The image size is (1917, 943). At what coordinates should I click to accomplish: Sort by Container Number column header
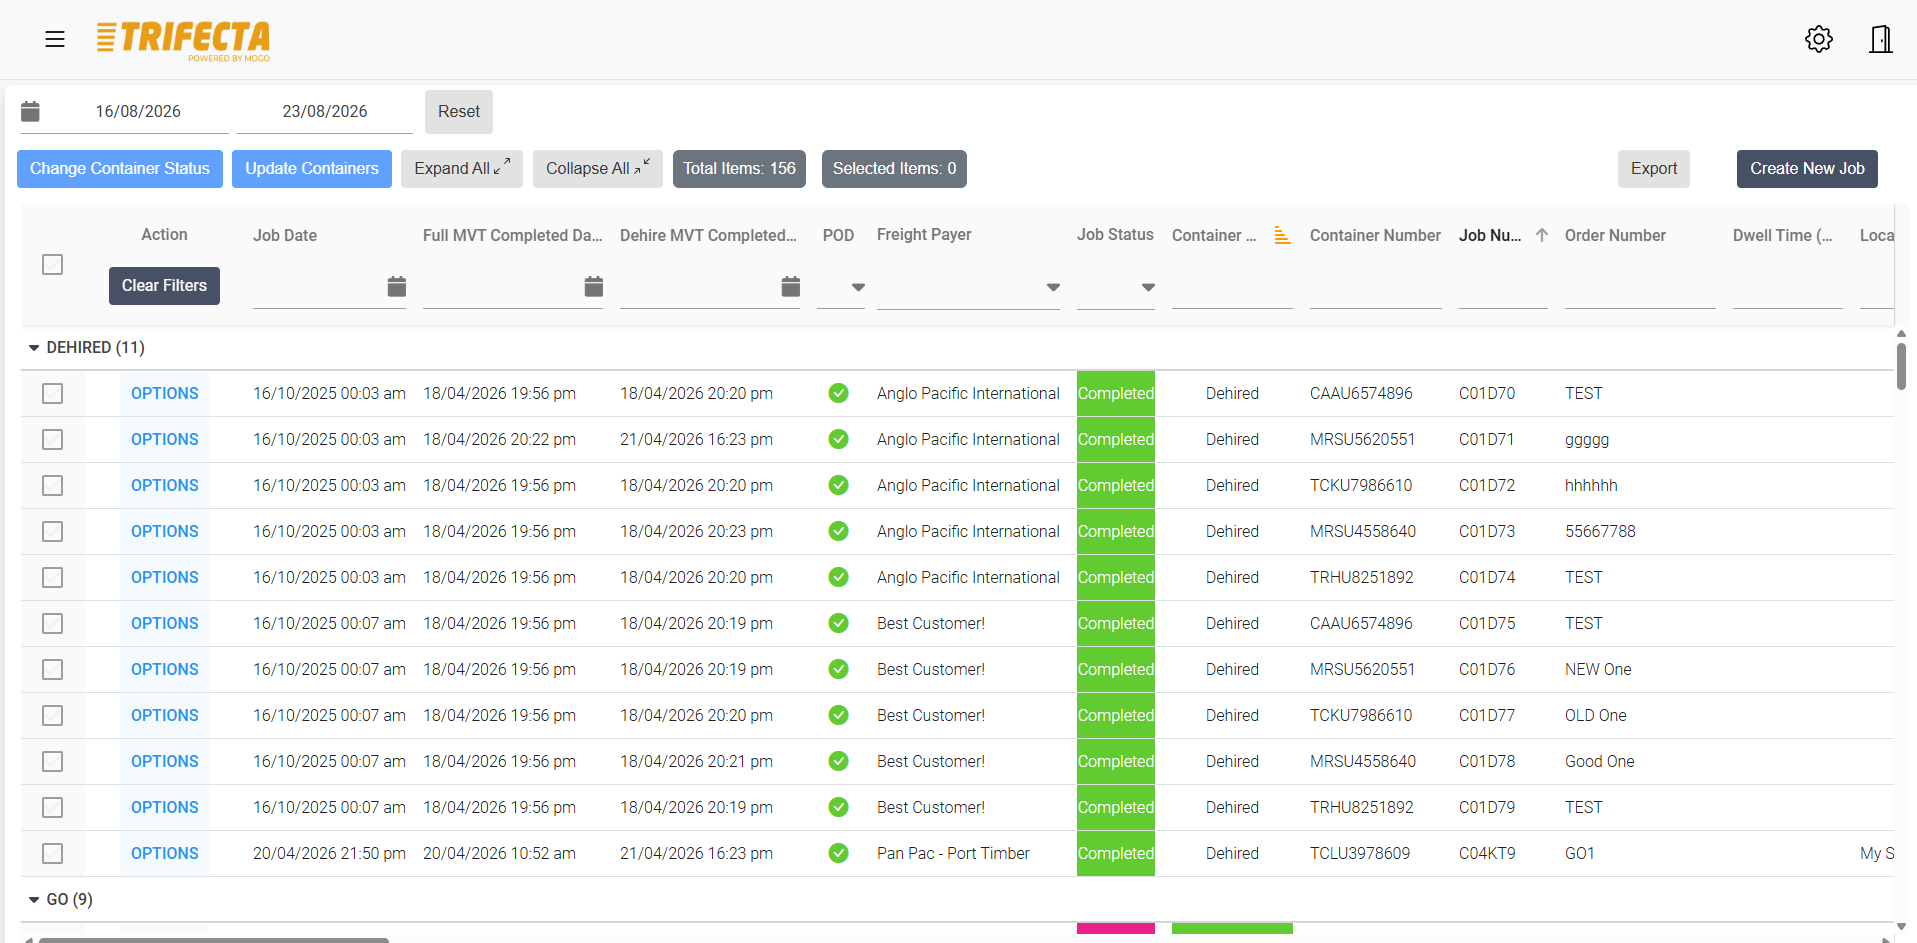click(x=1375, y=236)
